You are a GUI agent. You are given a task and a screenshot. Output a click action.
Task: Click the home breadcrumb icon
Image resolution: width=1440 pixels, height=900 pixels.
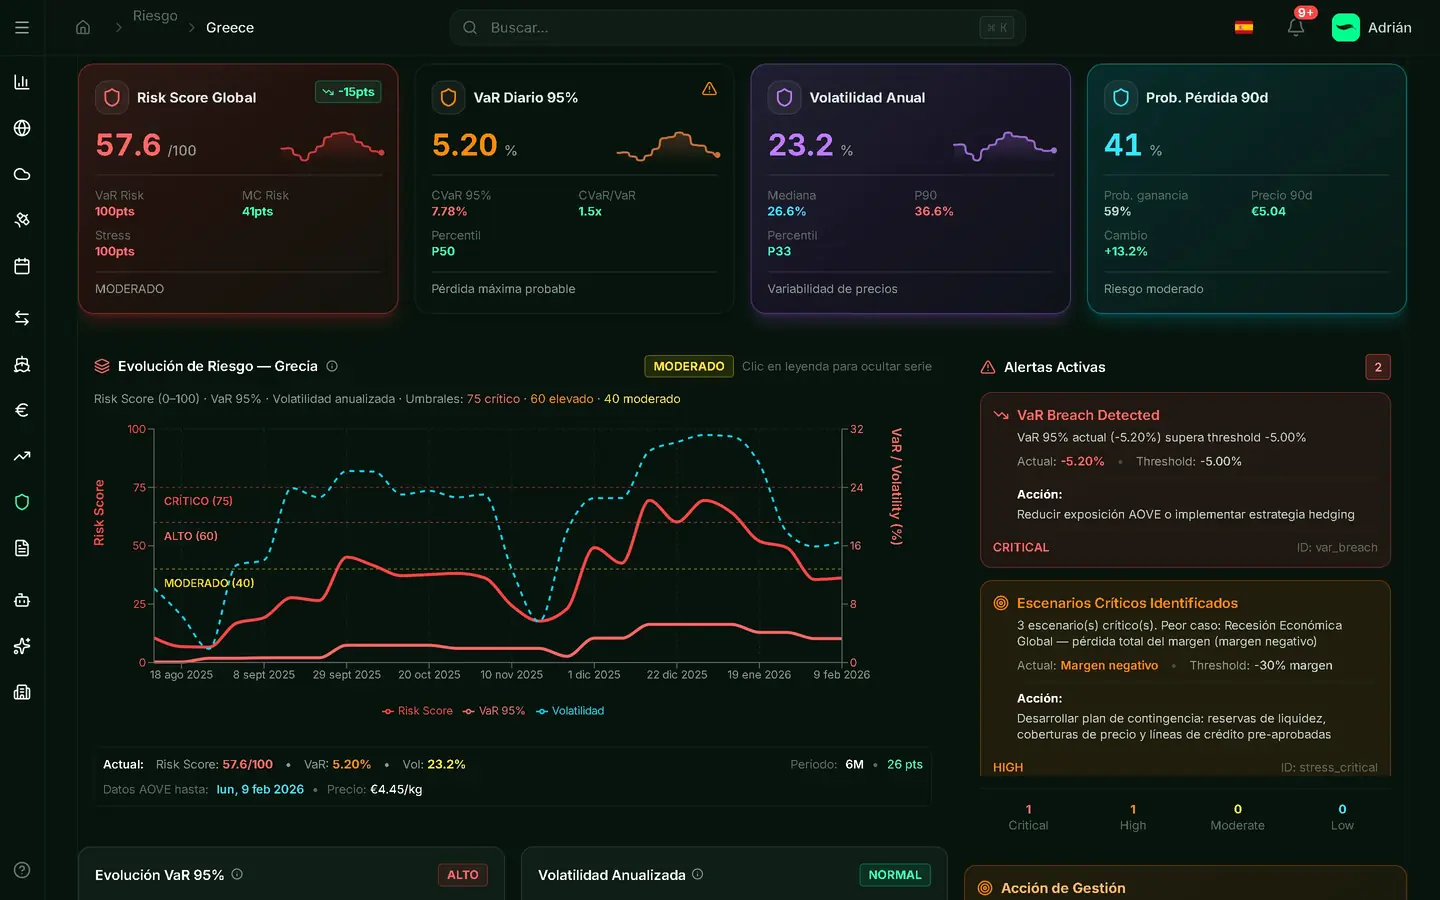(x=83, y=28)
